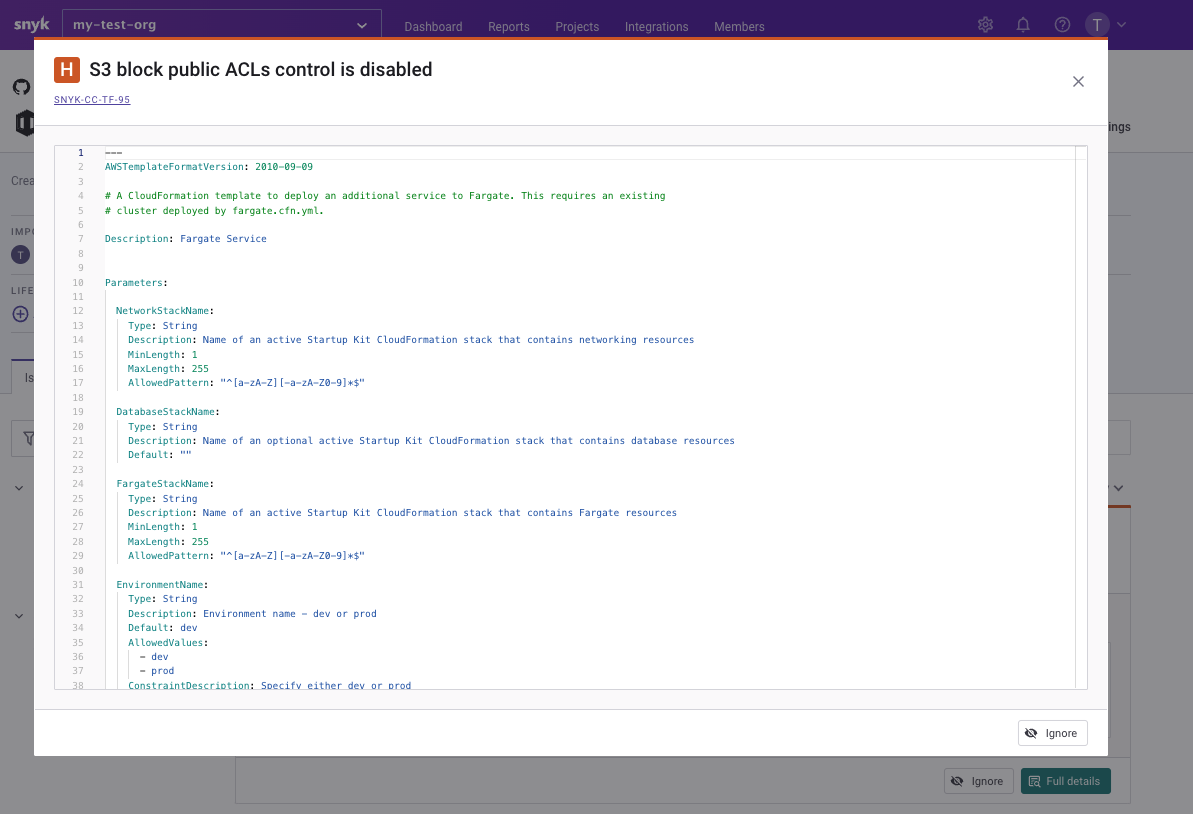
Task: Open the Snyk settings gear icon
Action: (985, 24)
